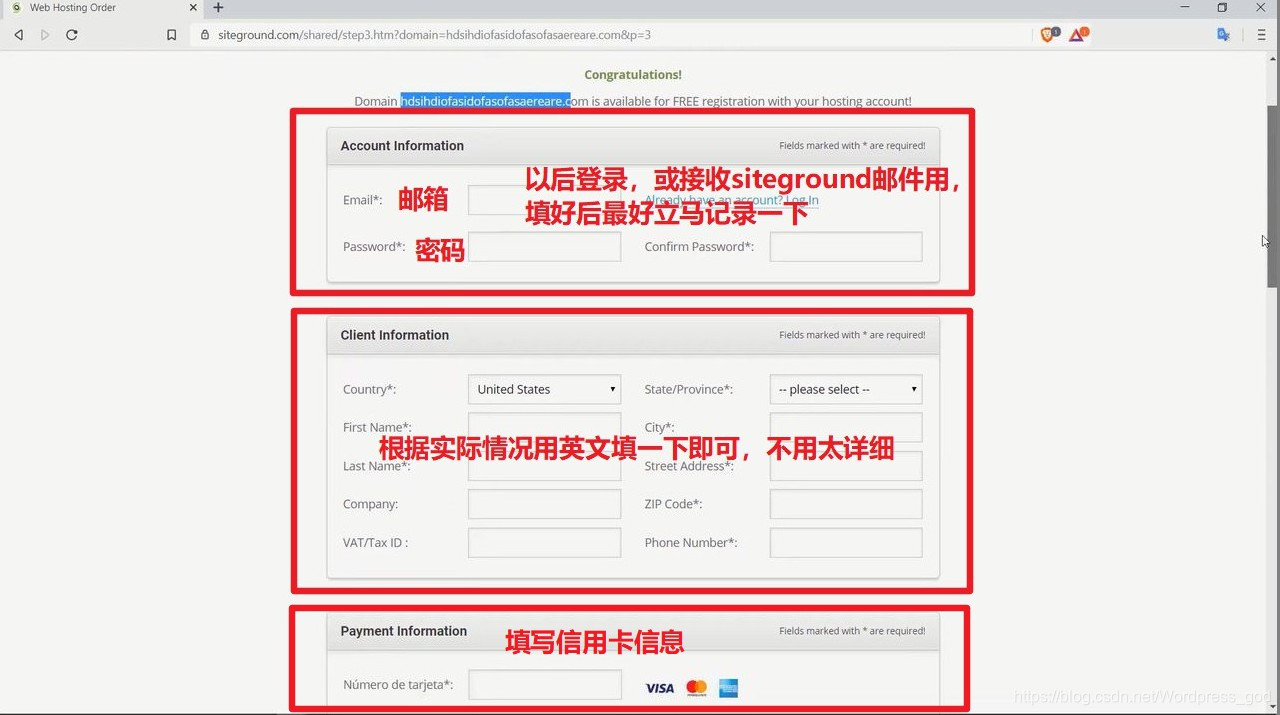Select the American Express logo
Viewport: 1280px width, 715px height.
pyautogui.click(x=729, y=688)
